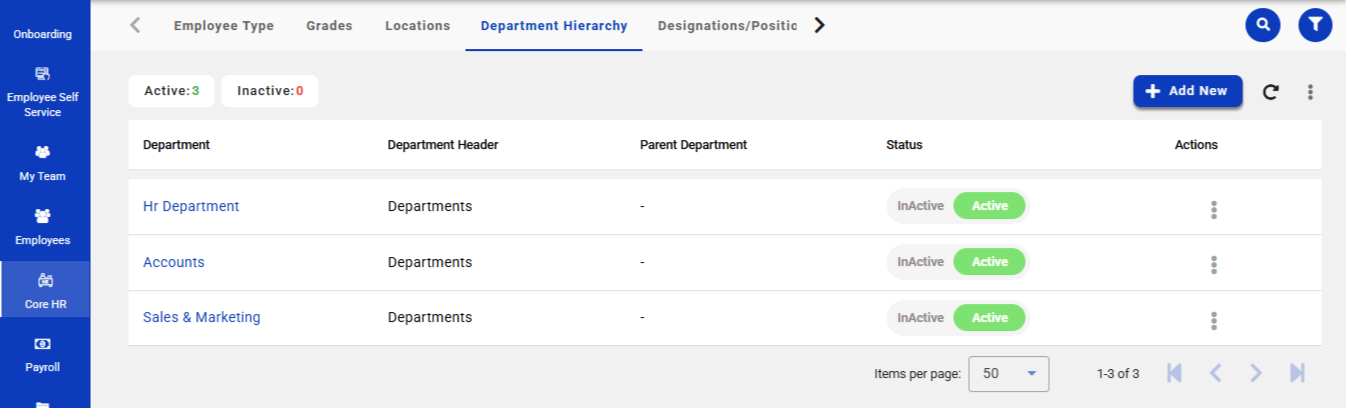Open the actions menu for the Hr Department row
The height and width of the screenshot is (408, 1346).
[1214, 209]
